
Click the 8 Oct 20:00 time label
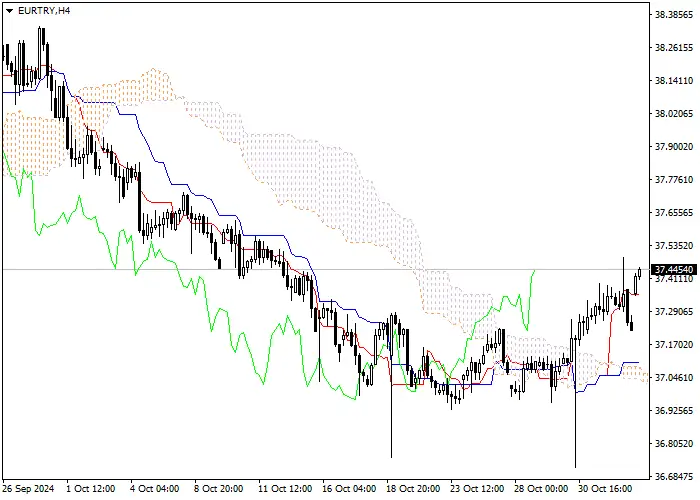(219, 489)
